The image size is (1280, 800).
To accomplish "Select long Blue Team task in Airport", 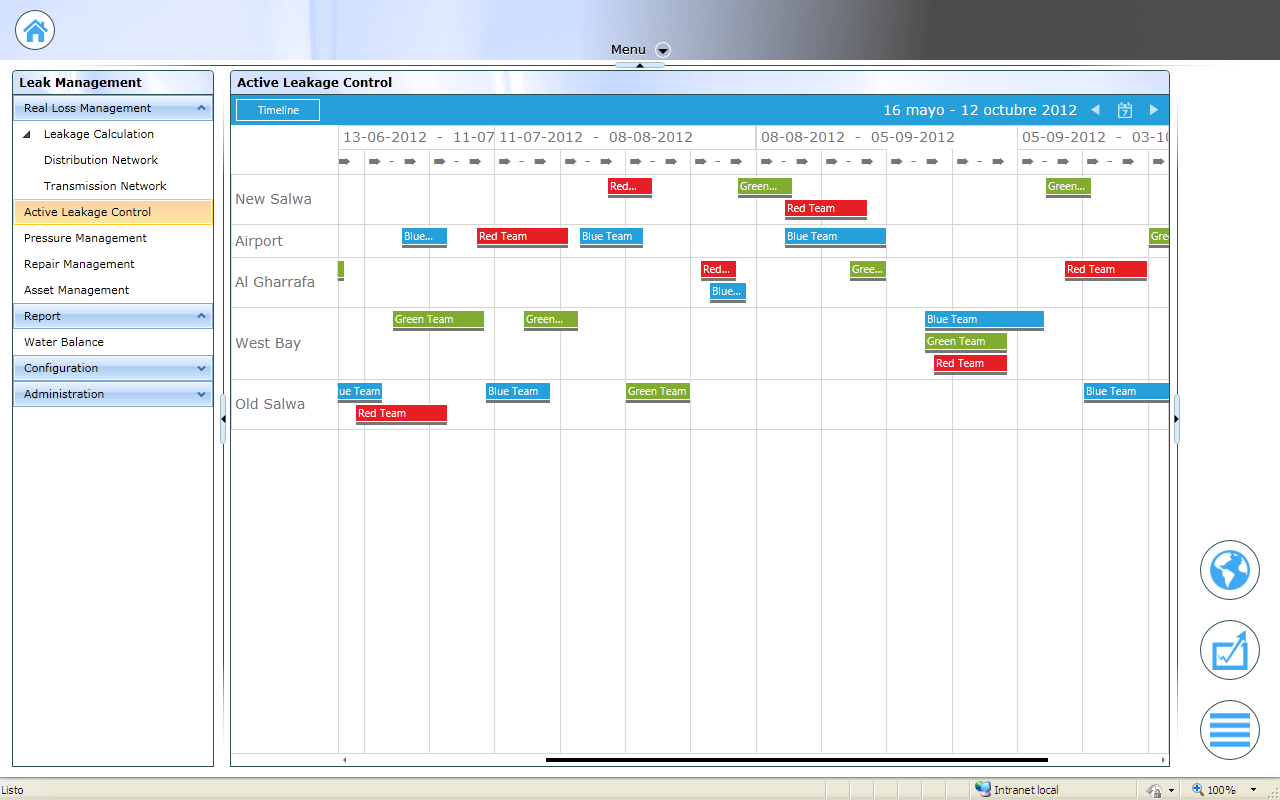I will click(x=835, y=237).
